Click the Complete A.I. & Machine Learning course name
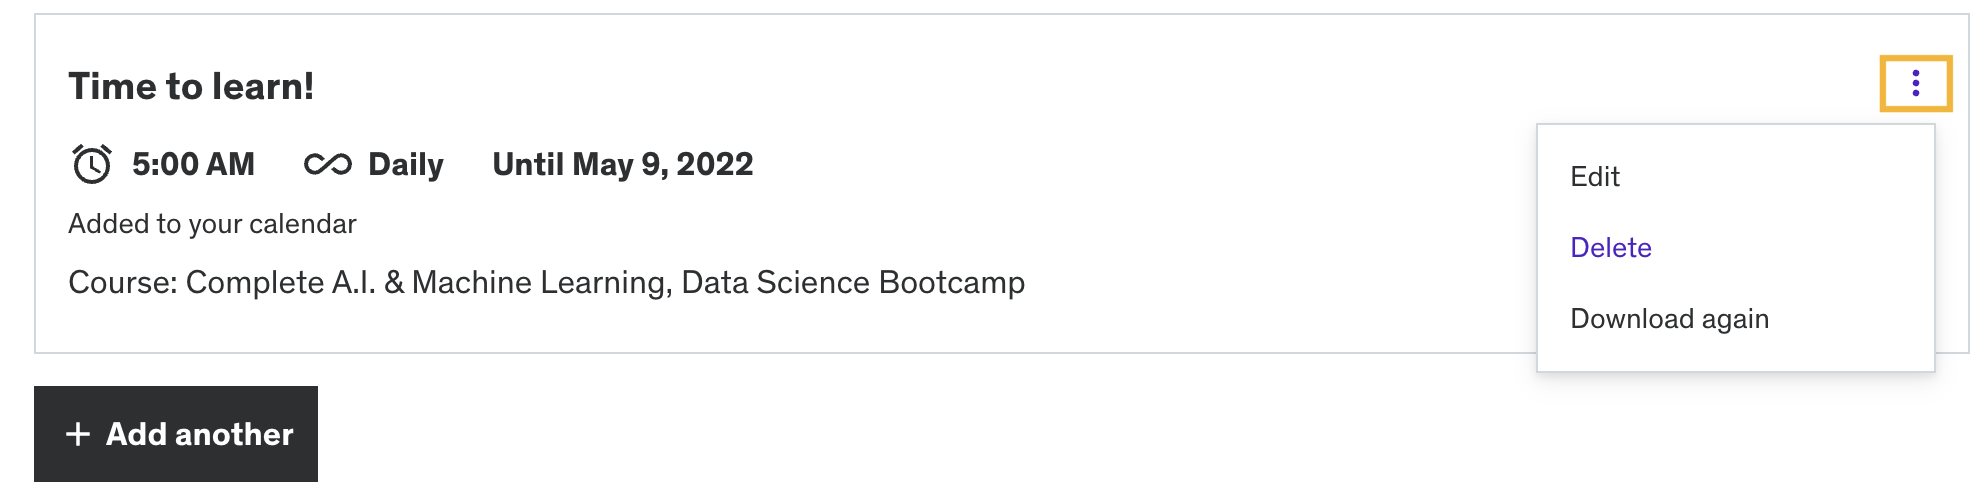This screenshot has height=503, width=1984. click(428, 283)
